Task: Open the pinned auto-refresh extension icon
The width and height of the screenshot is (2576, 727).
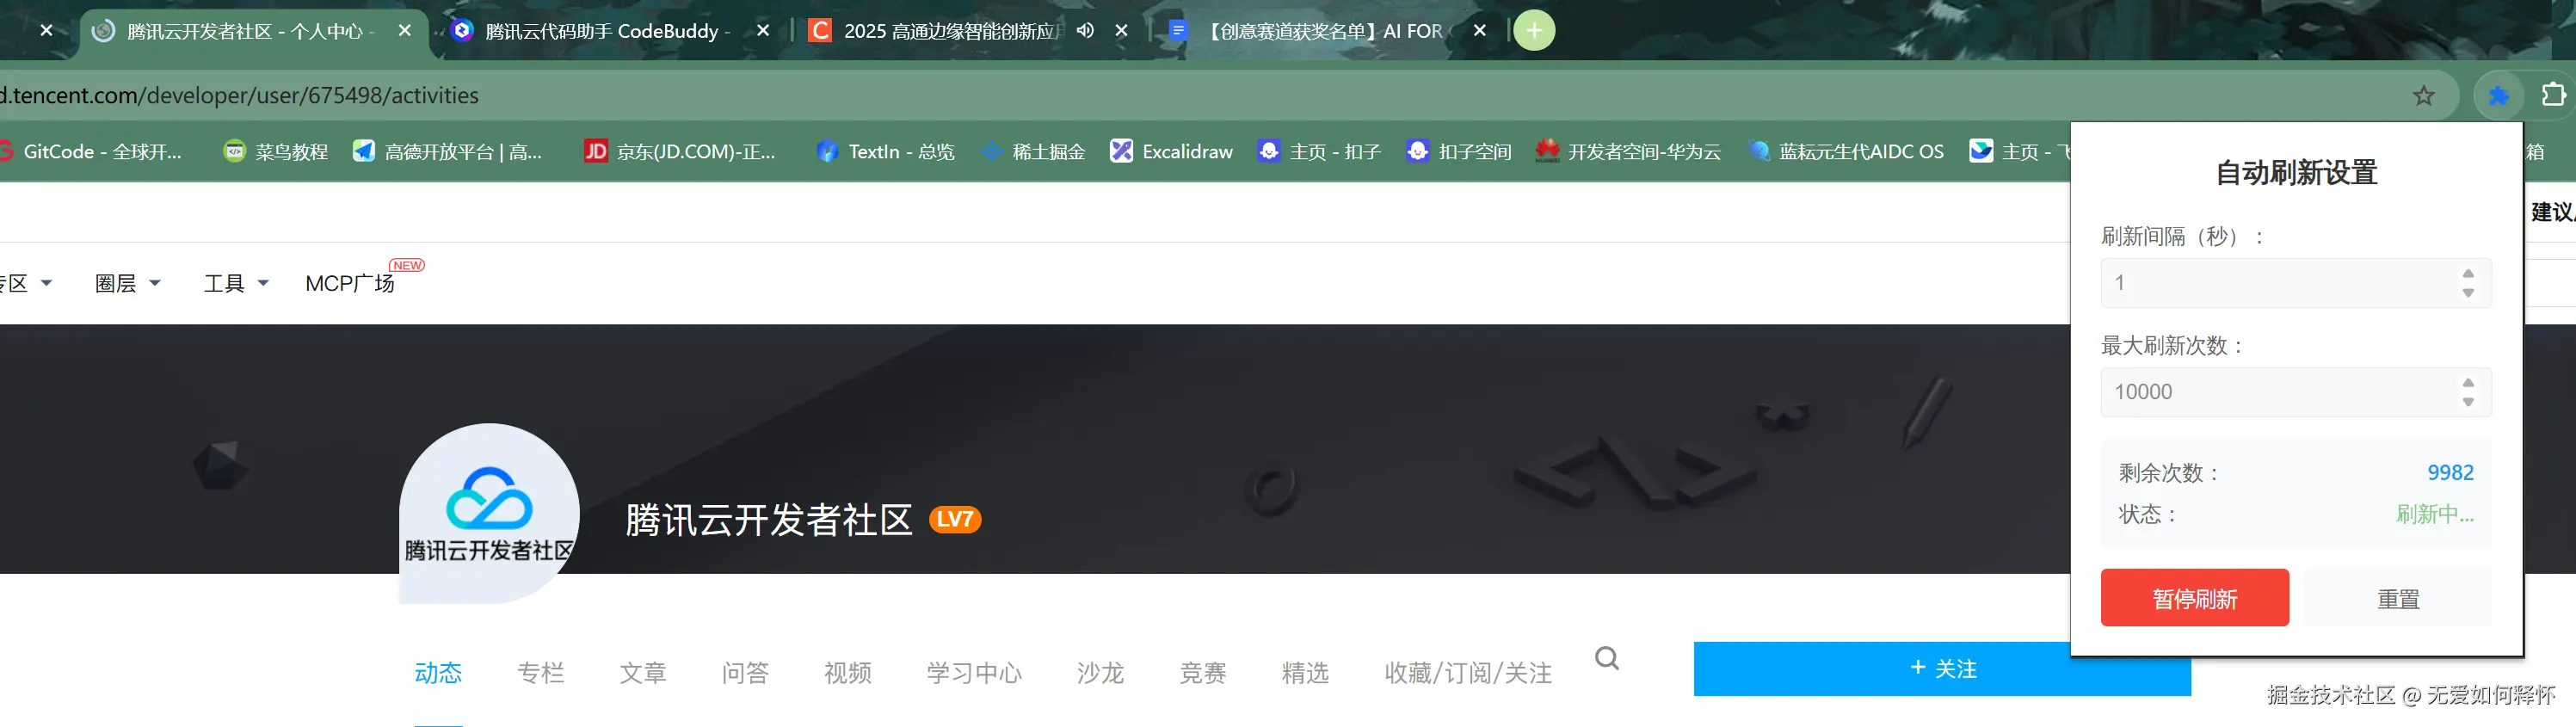Action: (x=2498, y=96)
